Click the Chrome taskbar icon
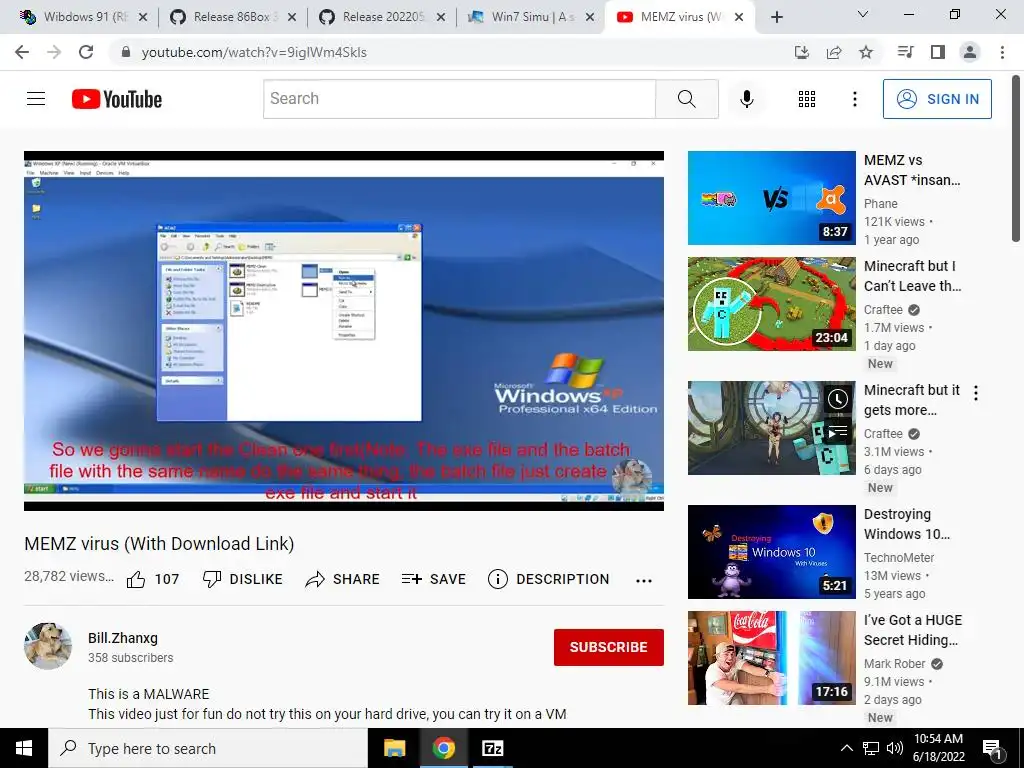This screenshot has width=1024, height=768. point(443,748)
